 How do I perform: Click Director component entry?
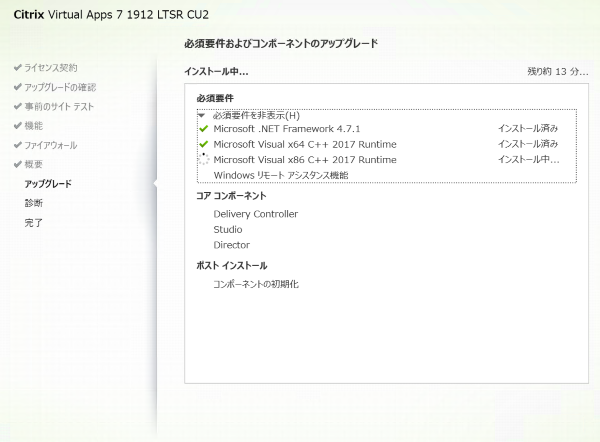[232, 245]
